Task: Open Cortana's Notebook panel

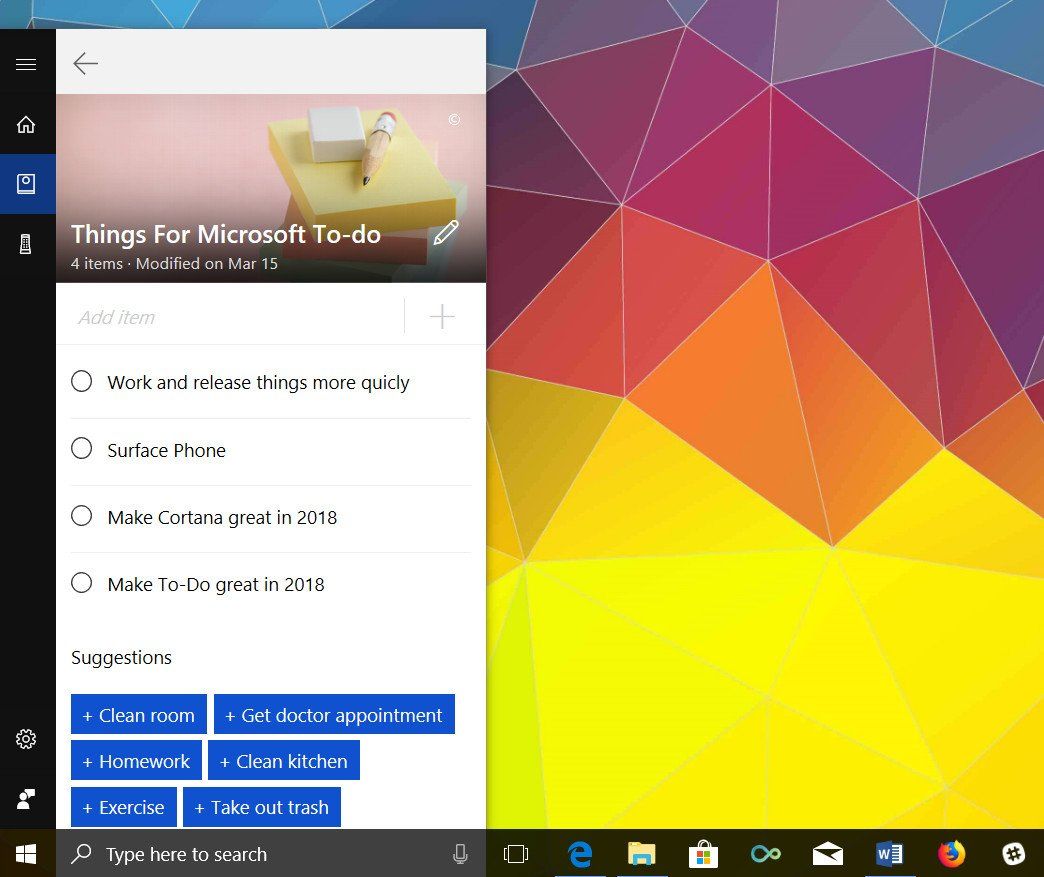Action: (27, 183)
